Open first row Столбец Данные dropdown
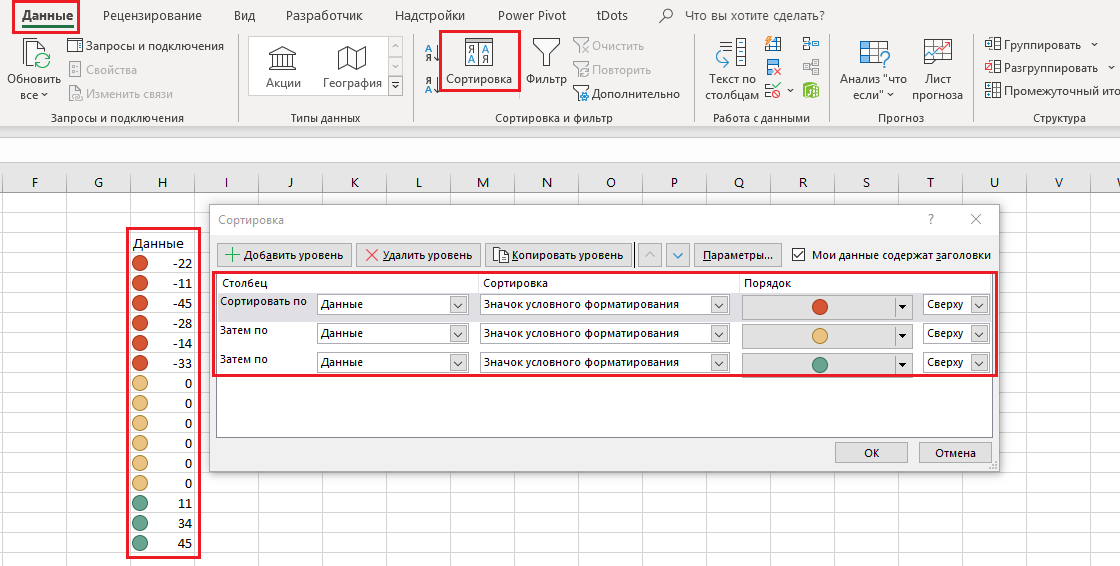Viewport: 1120px width, 566px height. [x=459, y=305]
